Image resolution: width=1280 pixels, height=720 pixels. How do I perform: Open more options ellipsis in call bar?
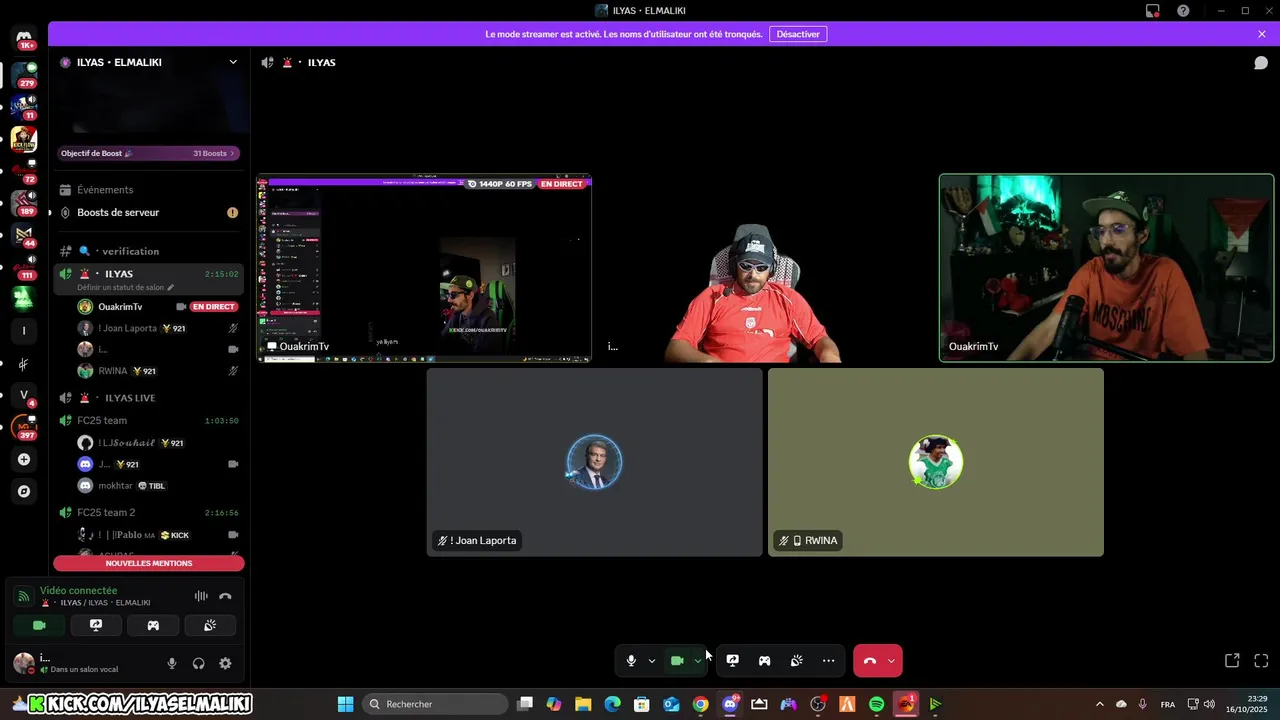tap(828, 661)
